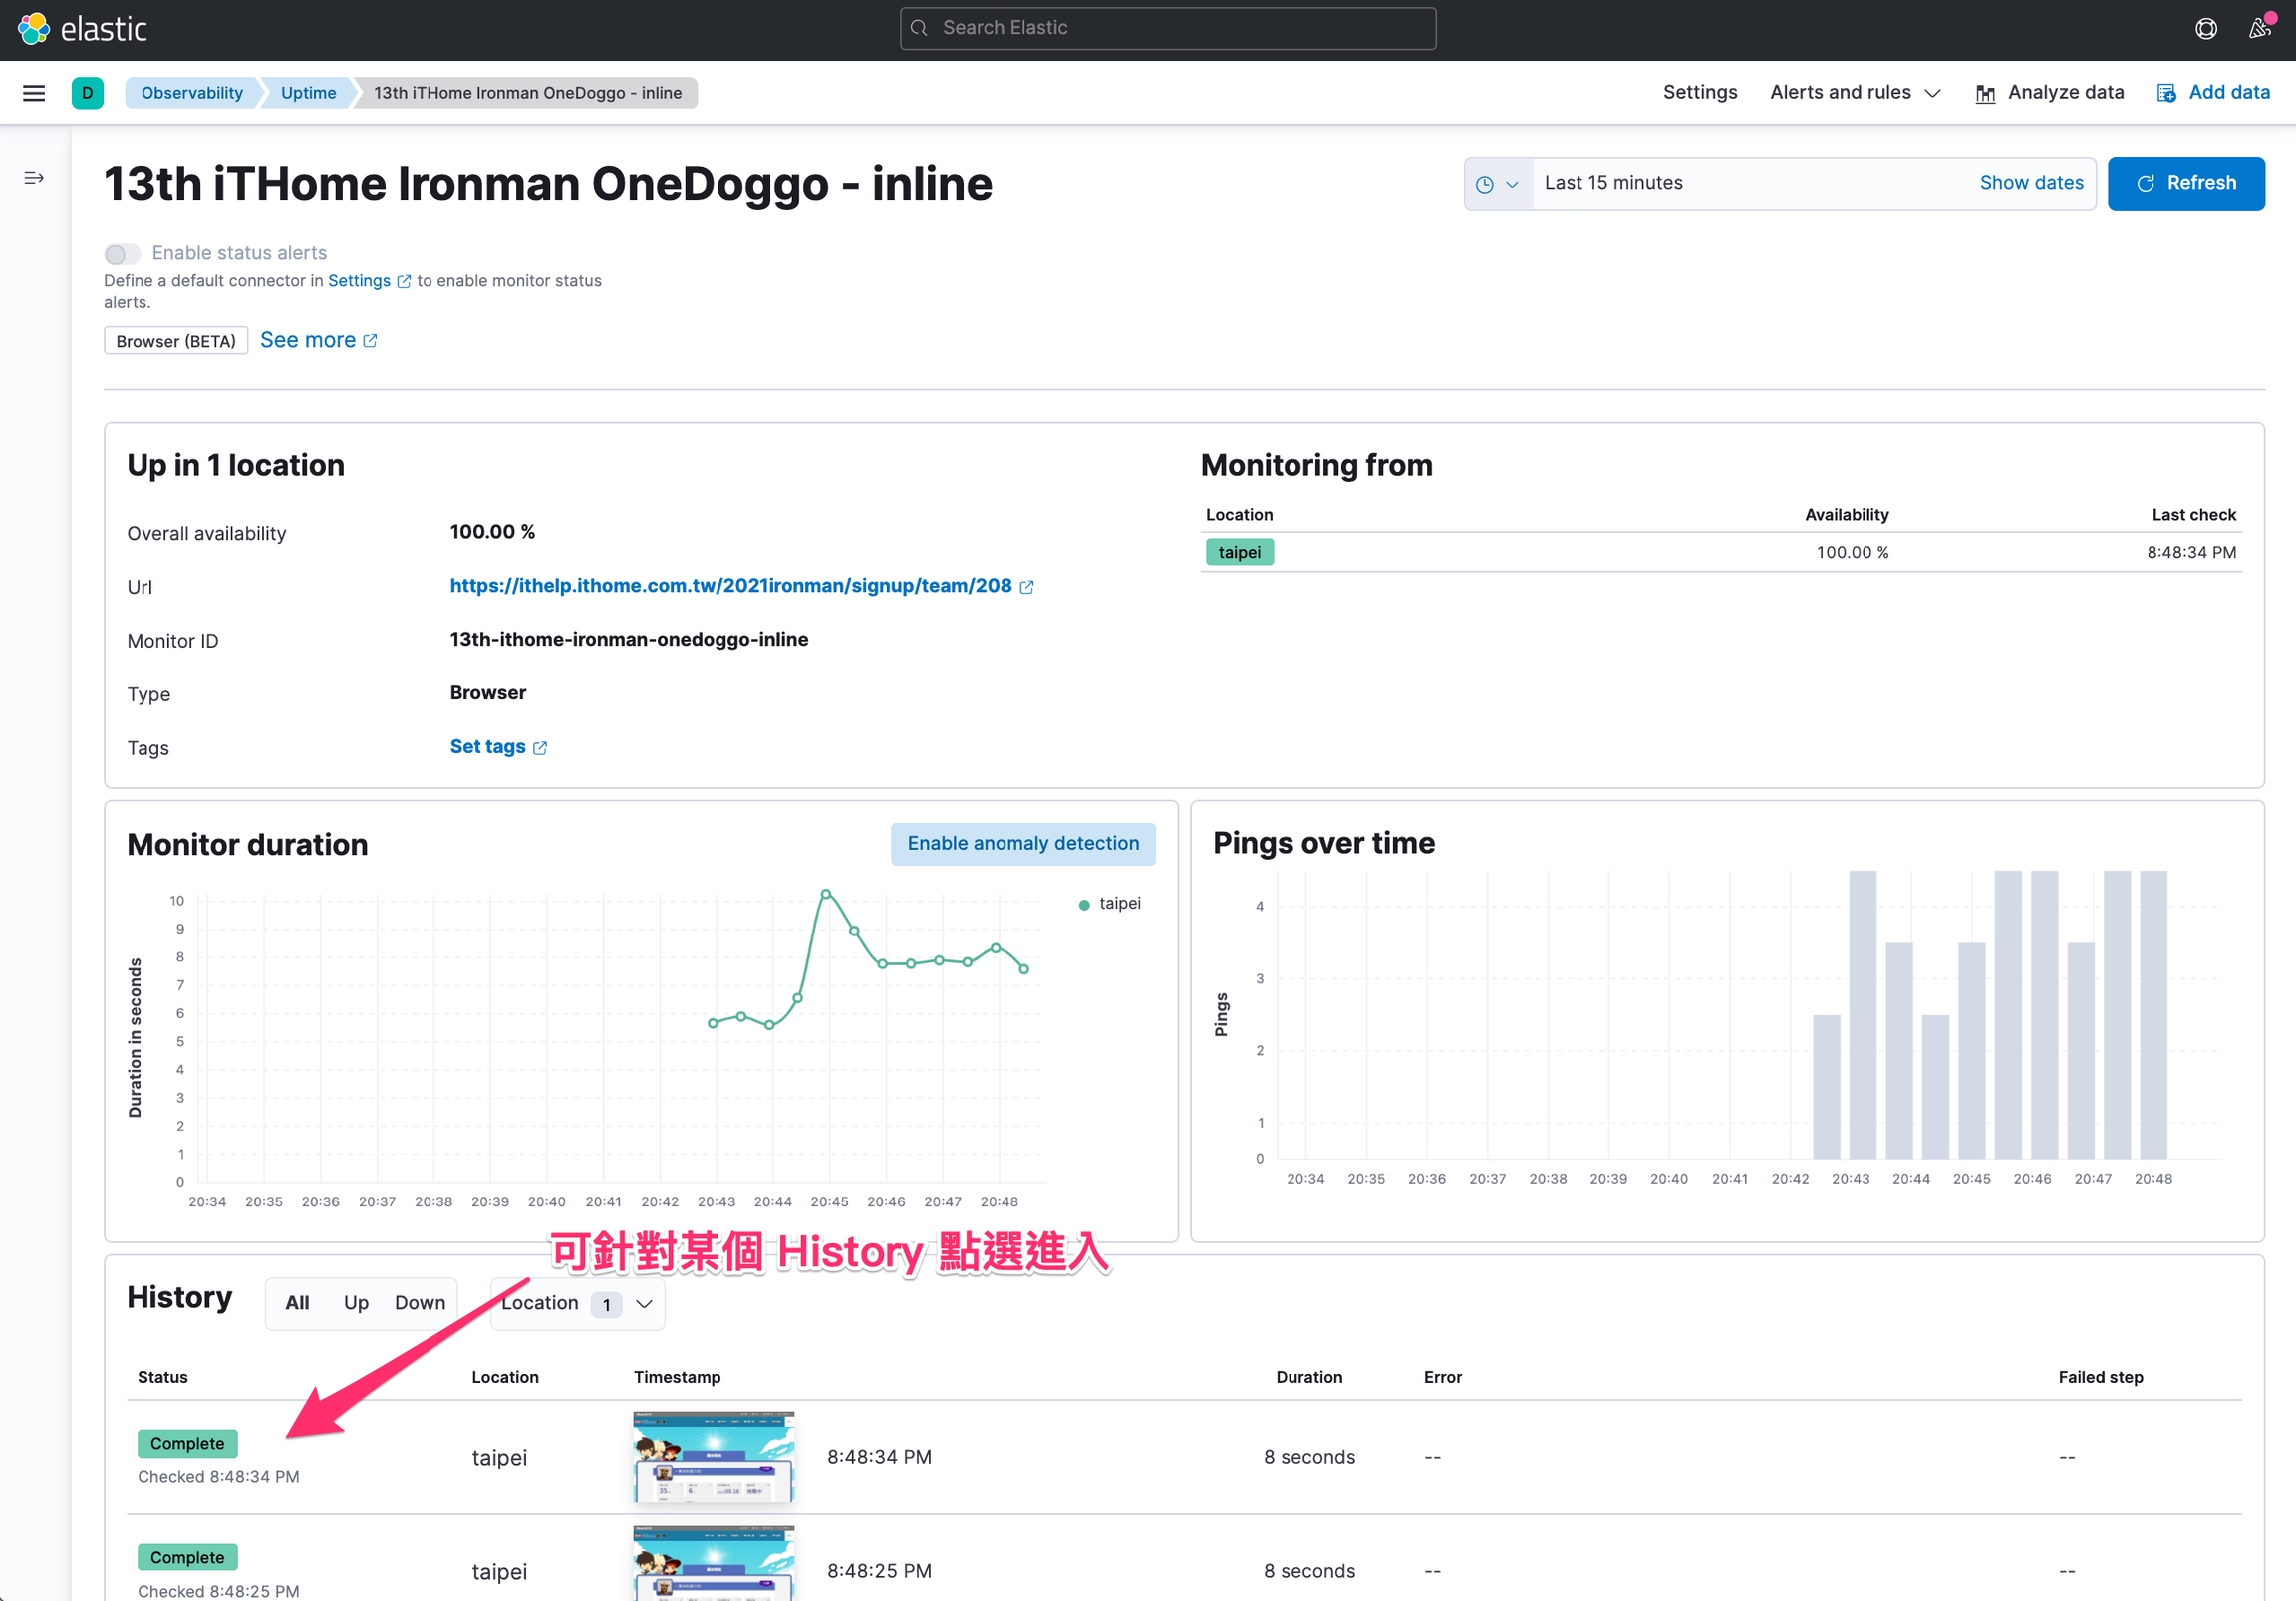Click the current page breadcrumb 13th iTHome Ironman
This screenshot has width=2296, height=1601.
tap(527, 93)
